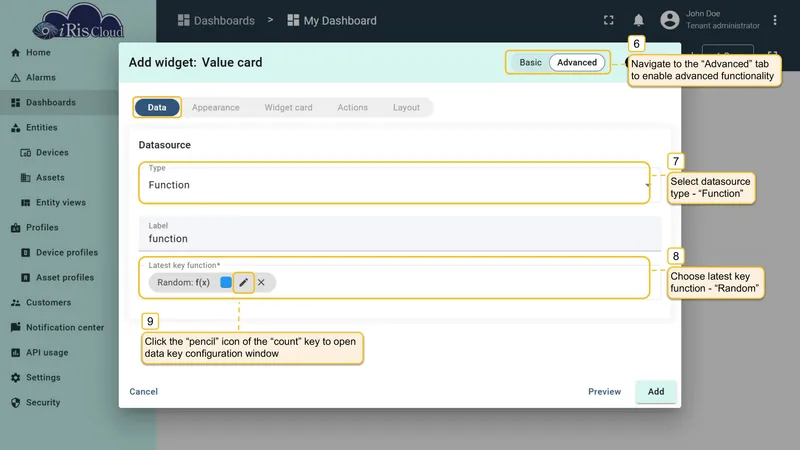Select Dashboards in the sidebar

tap(43, 103)
